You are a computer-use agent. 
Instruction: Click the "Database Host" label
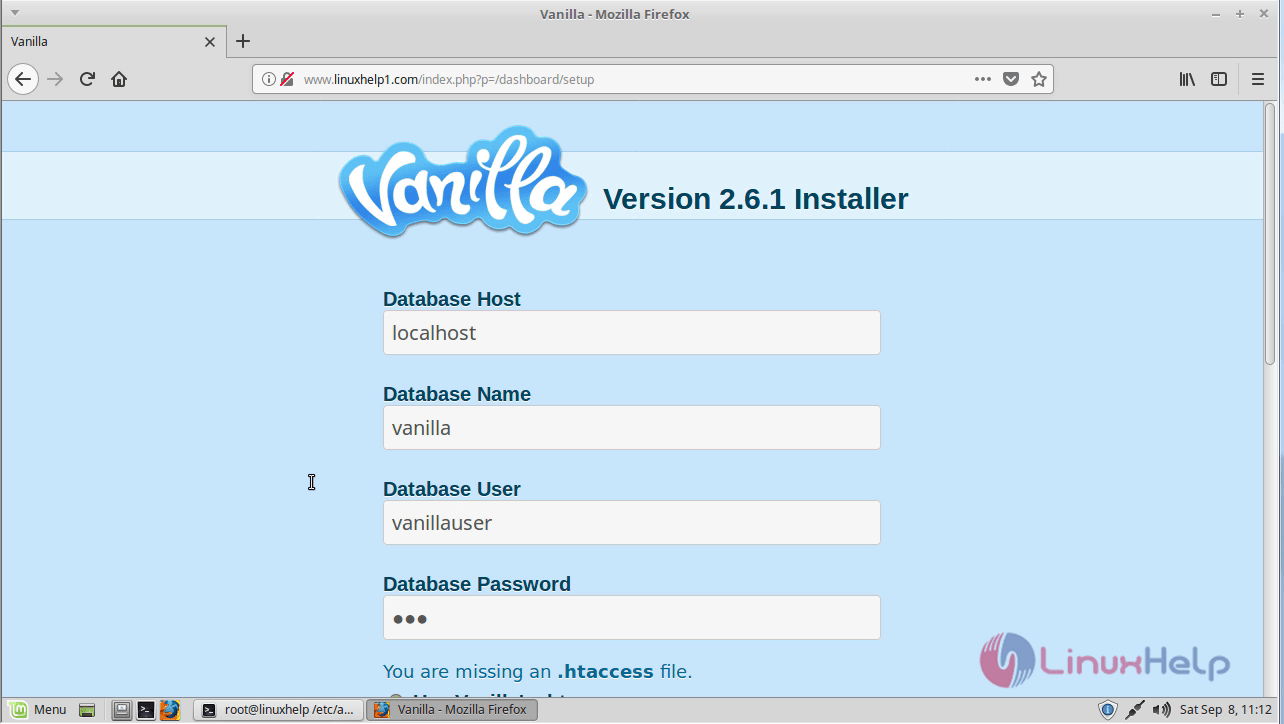pyautogui.click(x=452, y=299)
